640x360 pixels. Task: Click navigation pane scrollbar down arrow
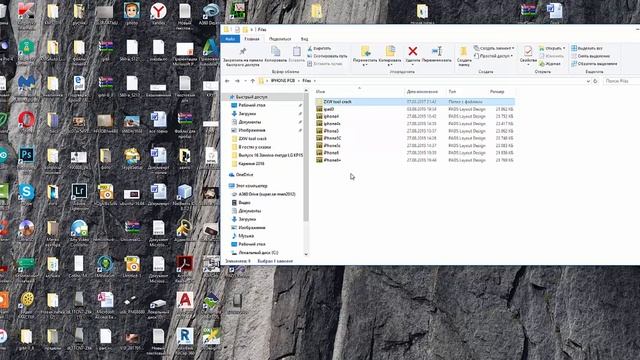click(306, 254)
